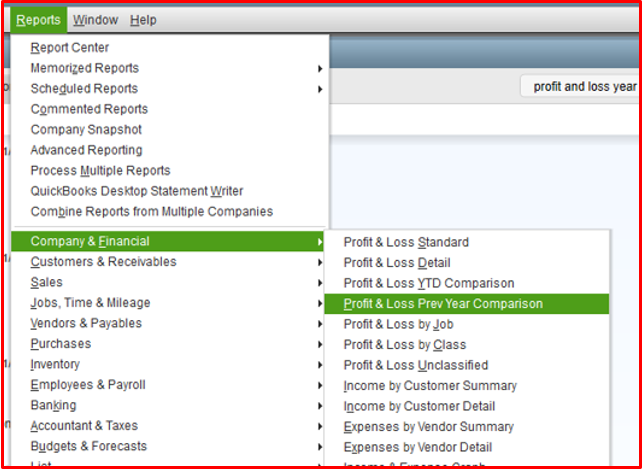Screen dimensions: 644x470
Task: Open Company Snapshot
Action: pos(169,130)
